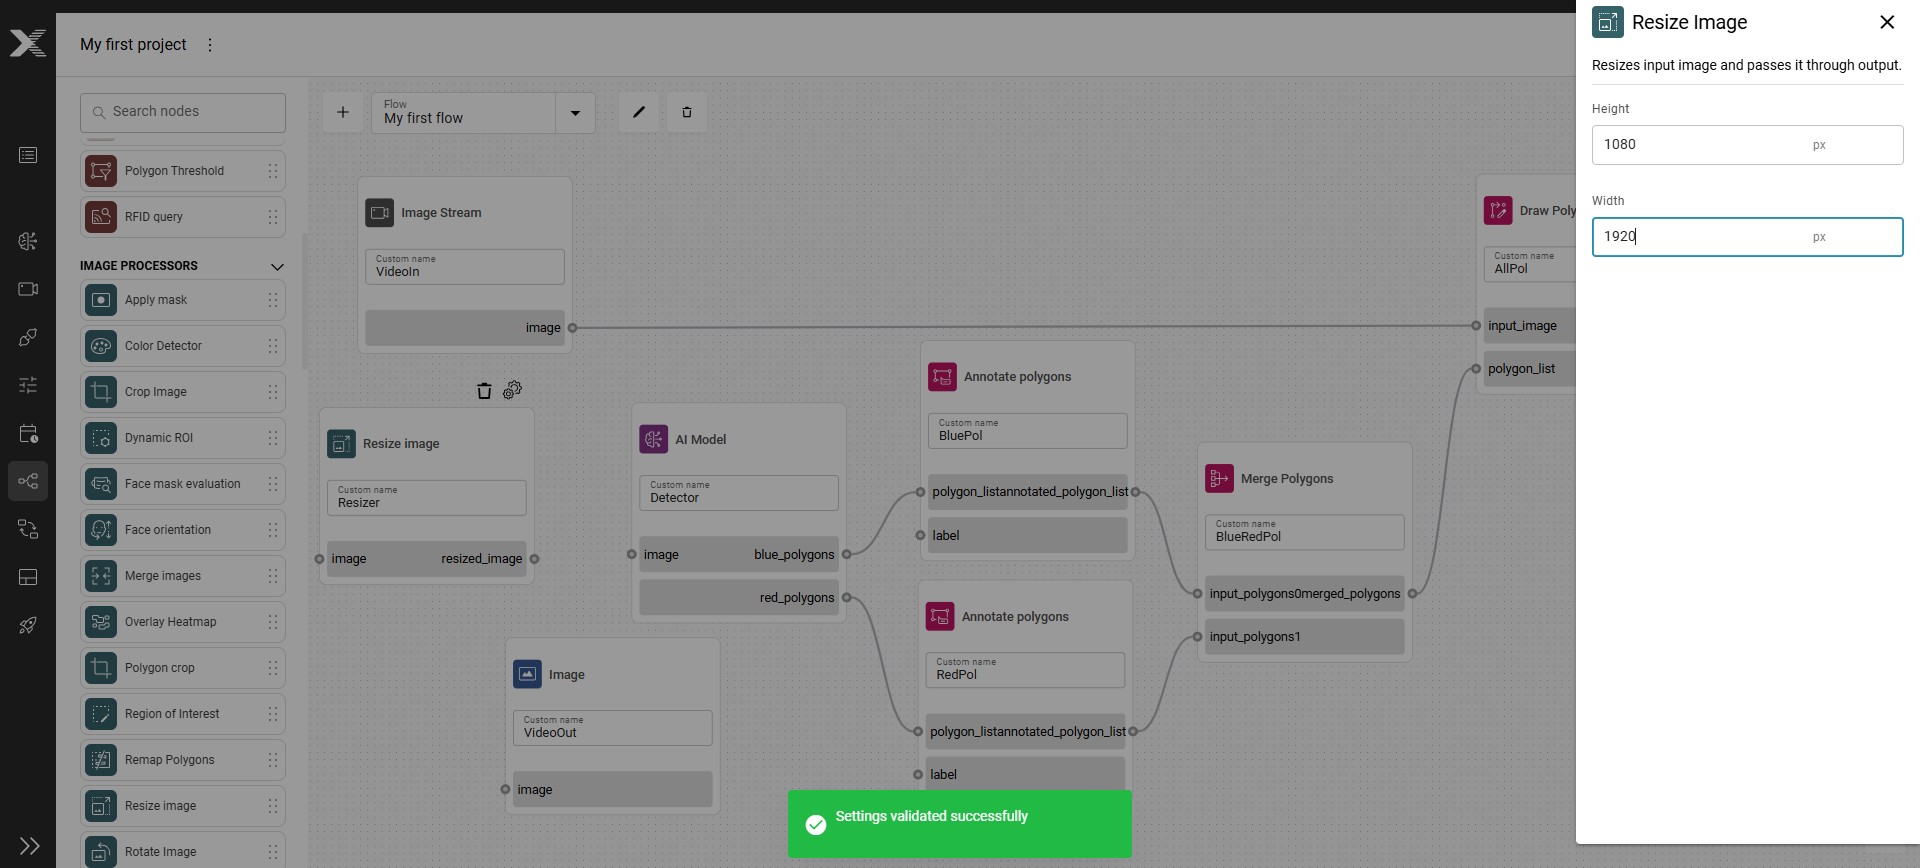Open the camera icon in left sidebar
Screen dimensions: 1920x868
click(x=28, y=289)
